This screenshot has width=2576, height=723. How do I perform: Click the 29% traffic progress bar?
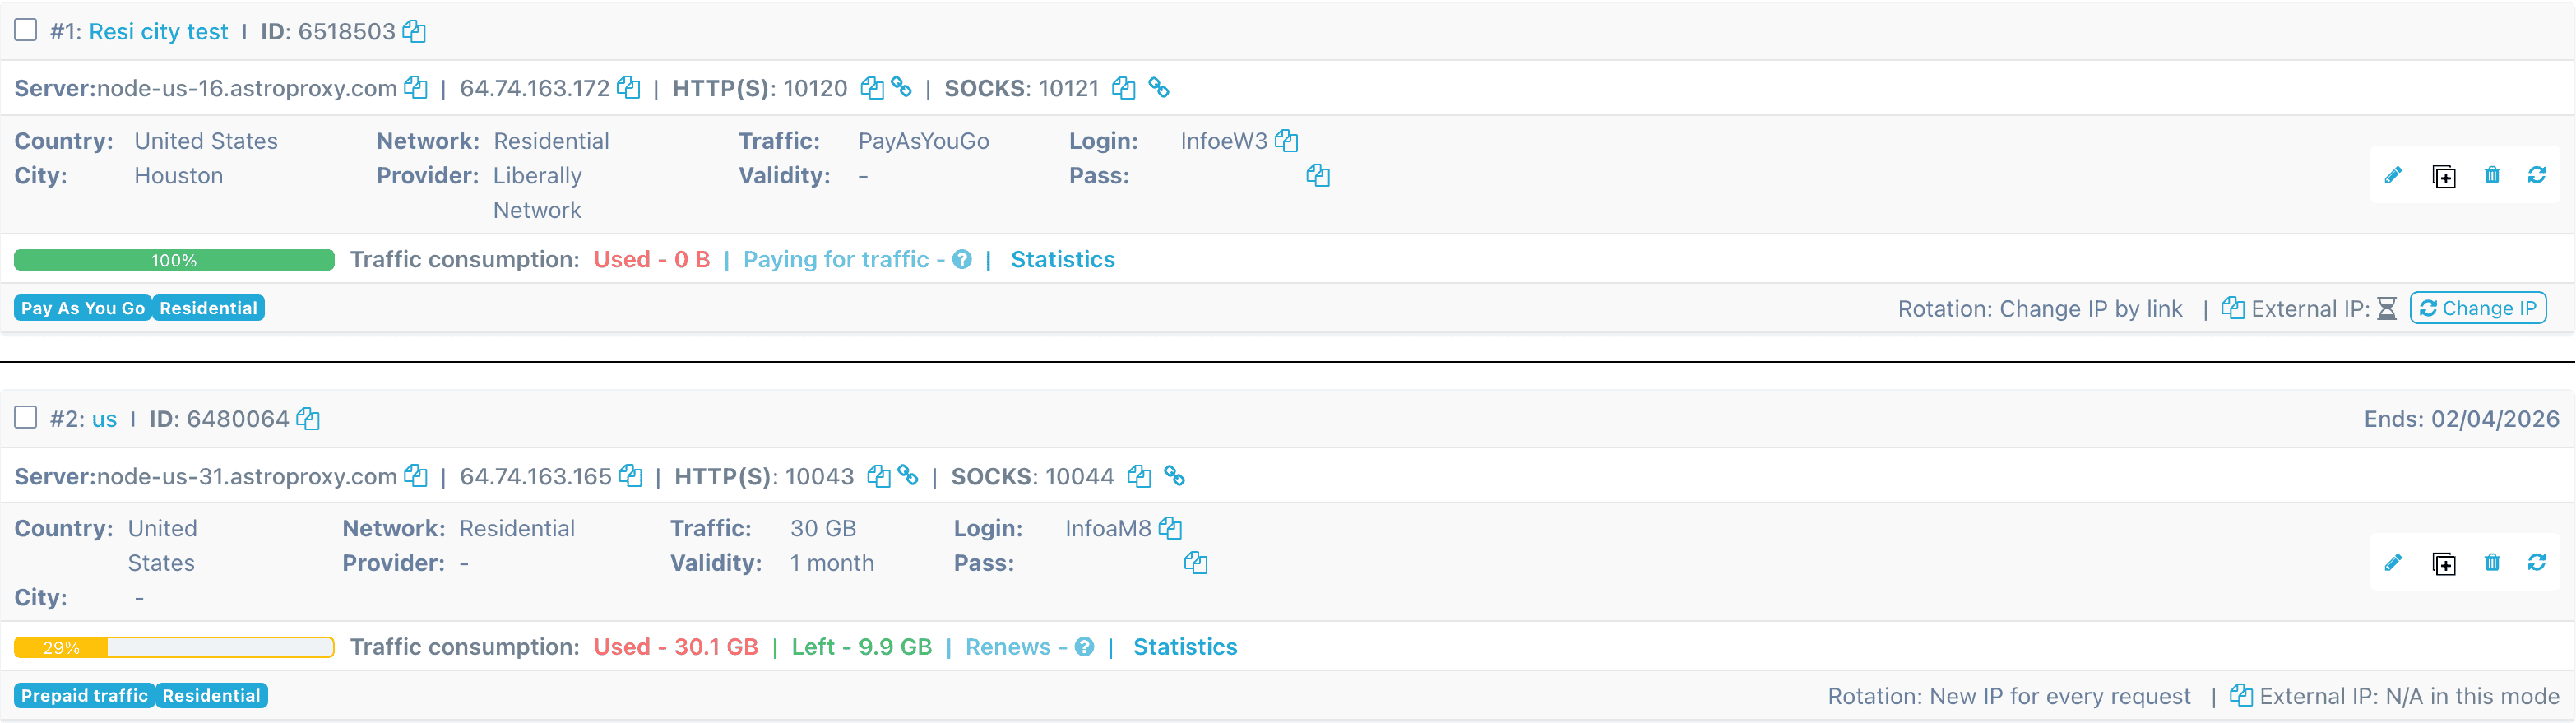[174, 648]
